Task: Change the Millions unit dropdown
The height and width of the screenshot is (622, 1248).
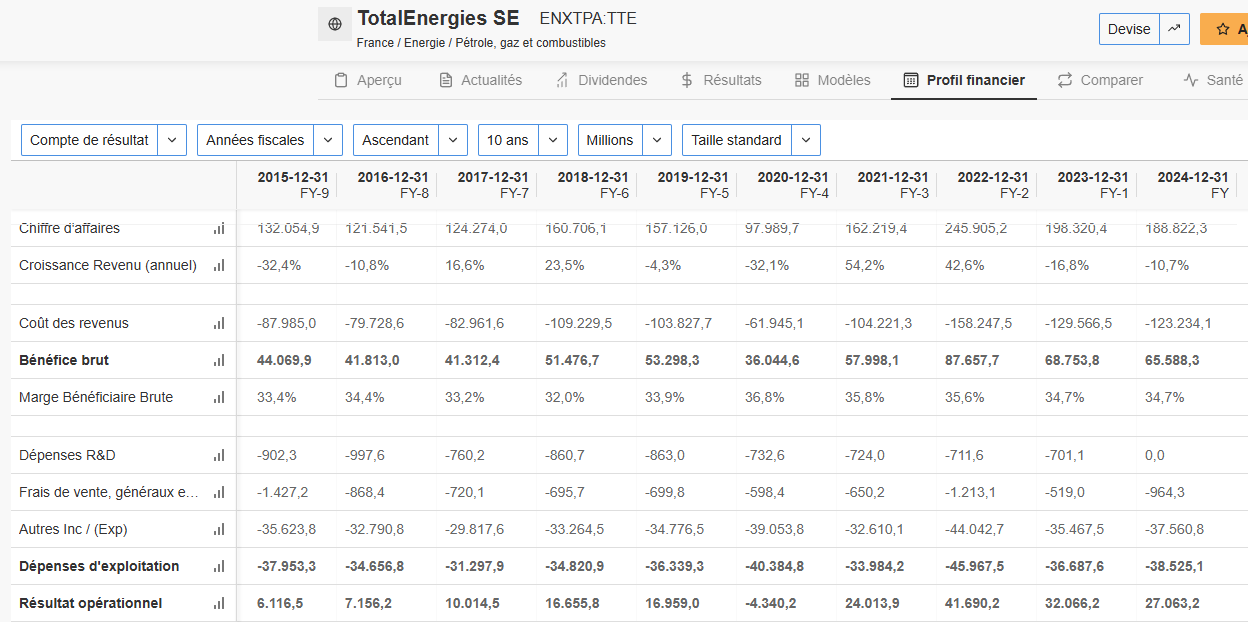Action: (625, 140)
